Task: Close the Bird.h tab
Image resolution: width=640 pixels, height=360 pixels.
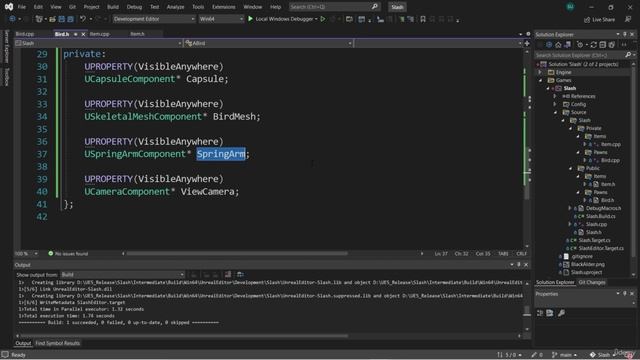Action: pyautogui.click(x=83, y=34)
